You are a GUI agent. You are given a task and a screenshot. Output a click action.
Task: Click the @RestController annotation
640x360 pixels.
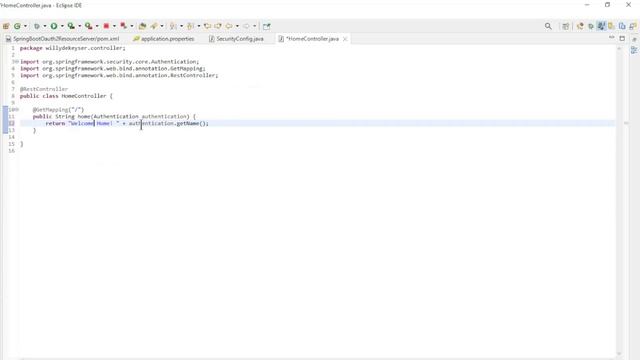(44, 89)
